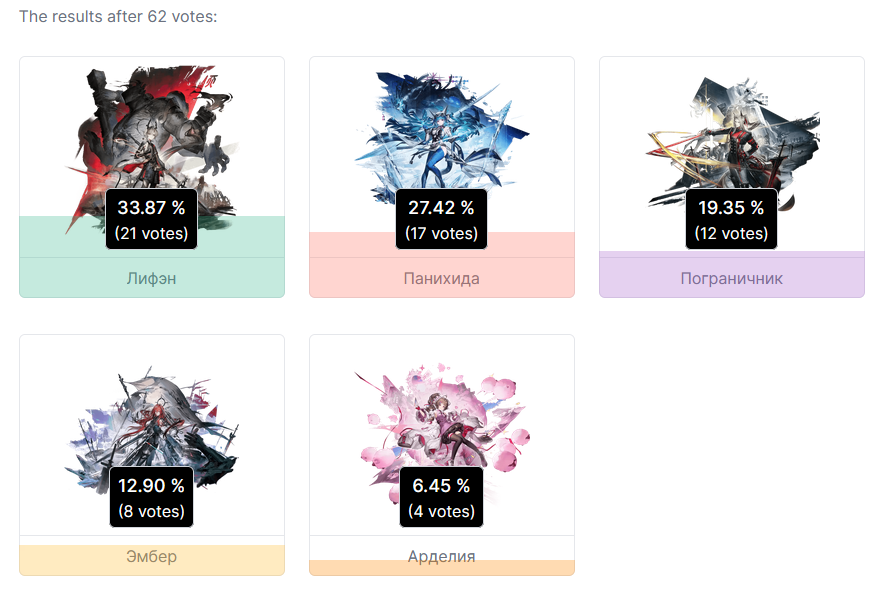Click the Пограничник name label
The height and width of the screenshot is (592, 876).
click(731, 278)
